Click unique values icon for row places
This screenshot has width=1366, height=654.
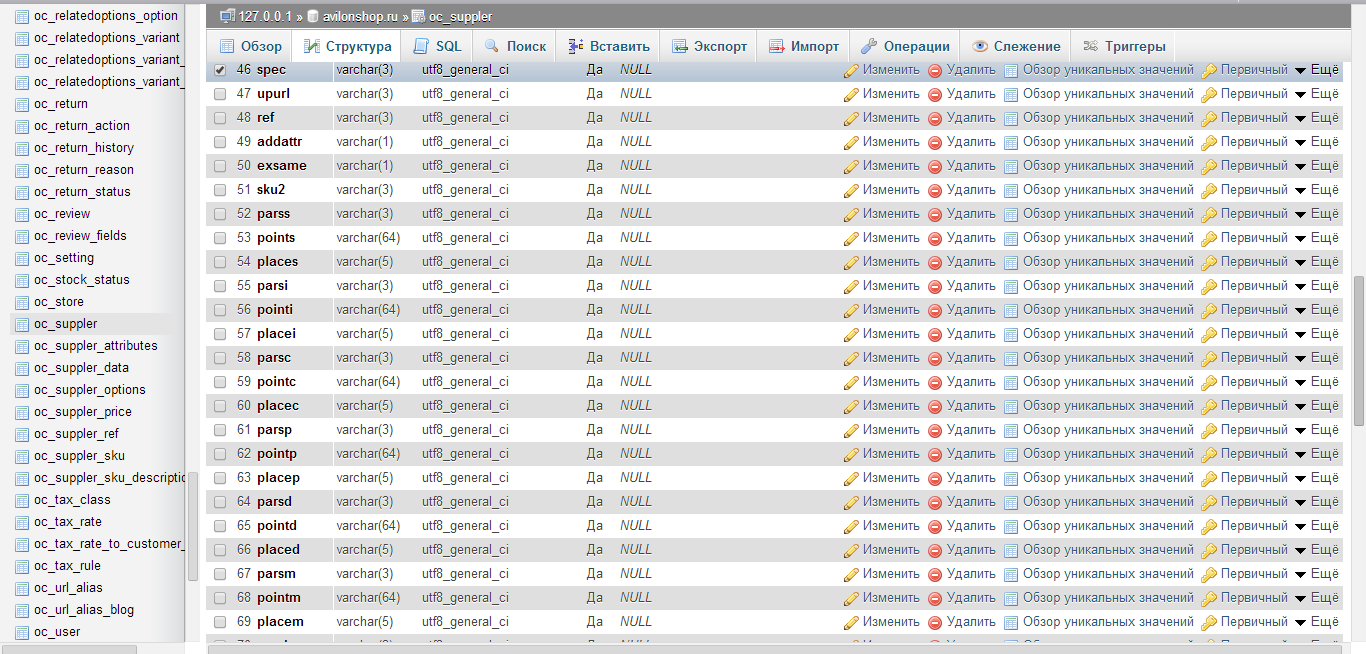(1011, 262)
